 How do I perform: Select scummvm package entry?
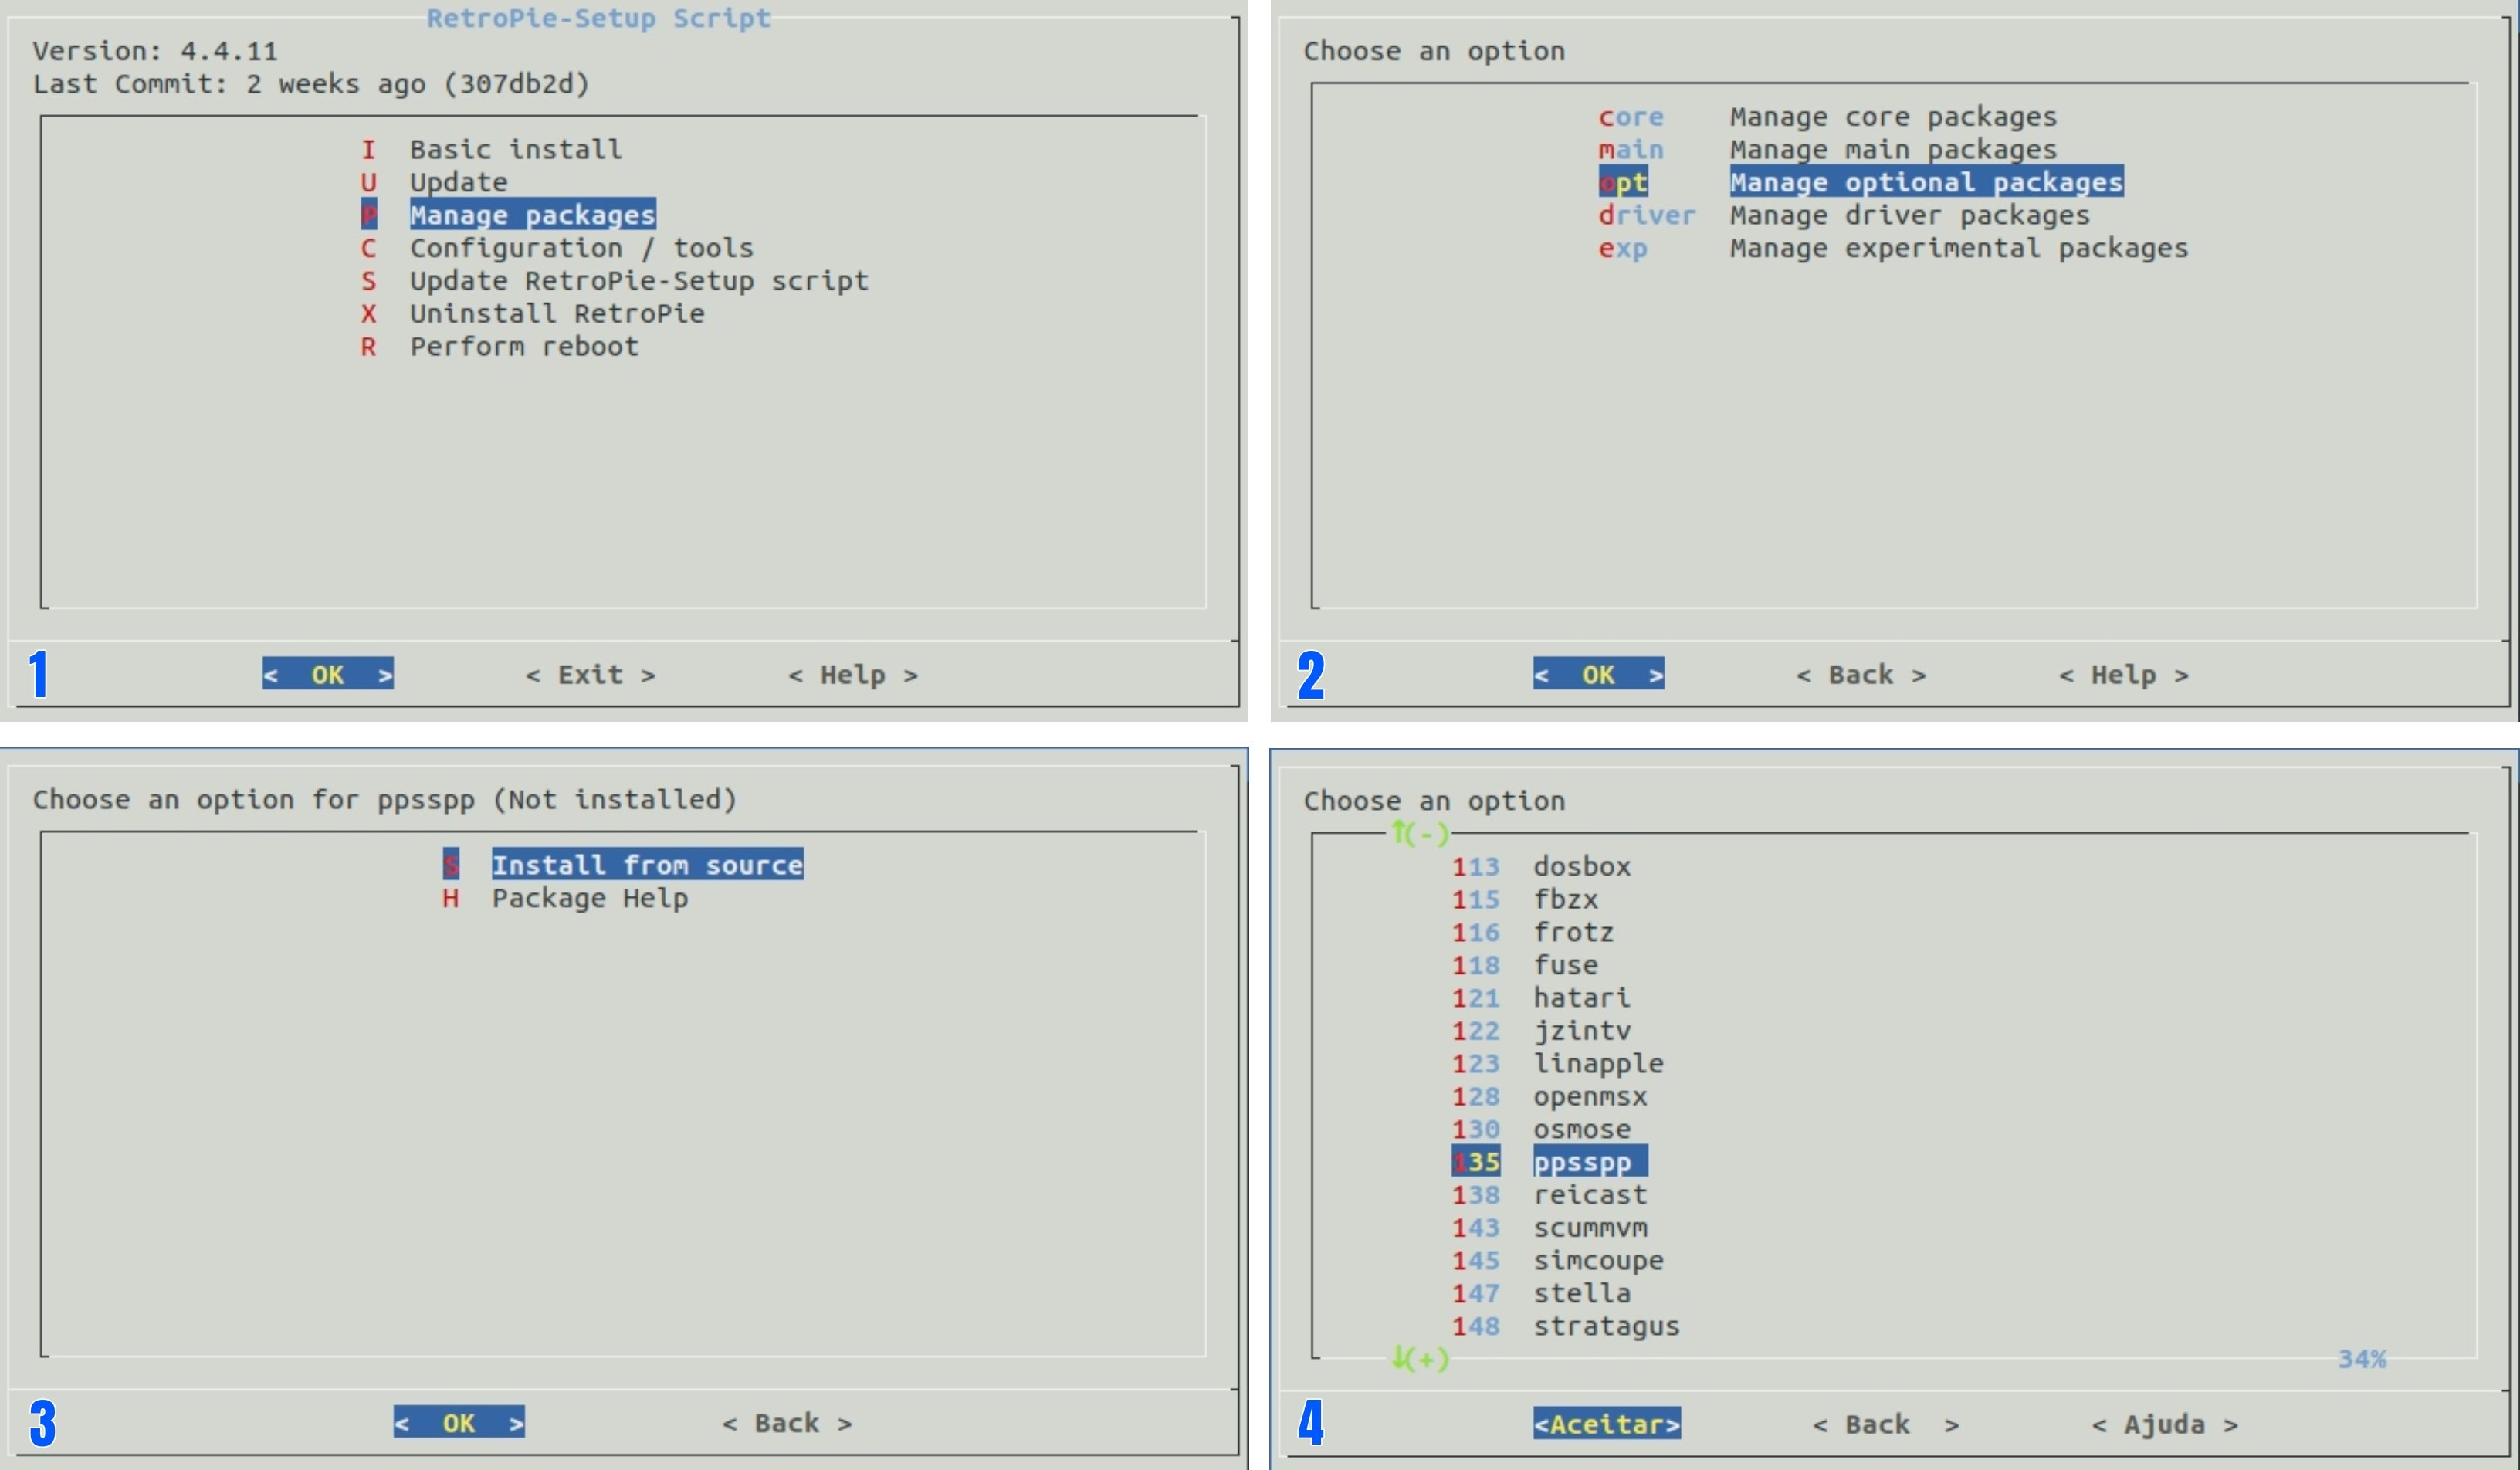(x=1589, y=1228)
